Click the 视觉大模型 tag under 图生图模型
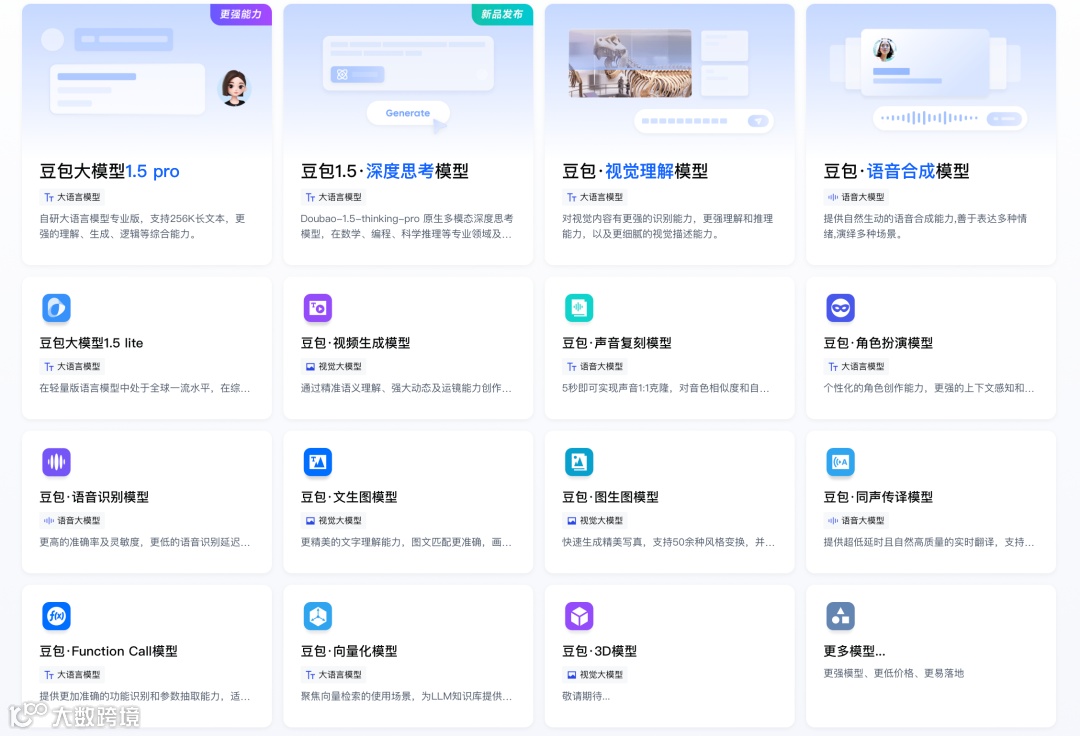The height and width of the screenshot is (736, 1080). coord(595,521)
